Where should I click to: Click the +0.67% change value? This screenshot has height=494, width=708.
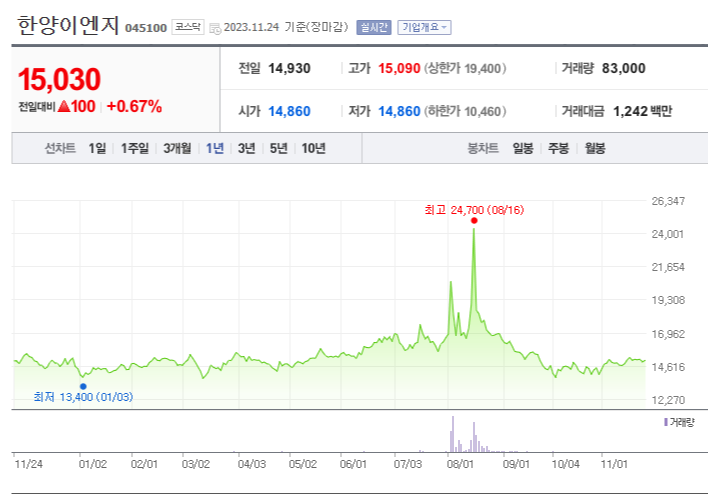click(x=134, y=107)
